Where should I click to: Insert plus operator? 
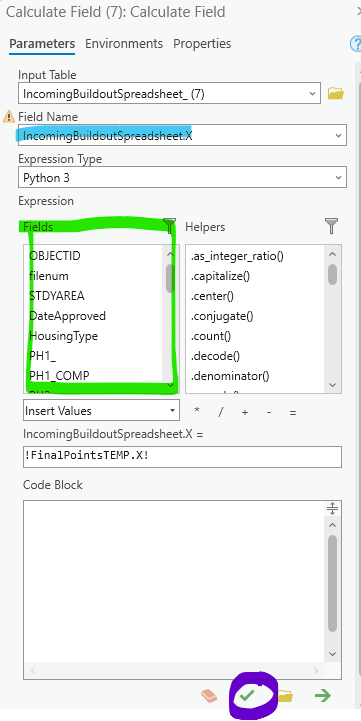click(245, 412)
